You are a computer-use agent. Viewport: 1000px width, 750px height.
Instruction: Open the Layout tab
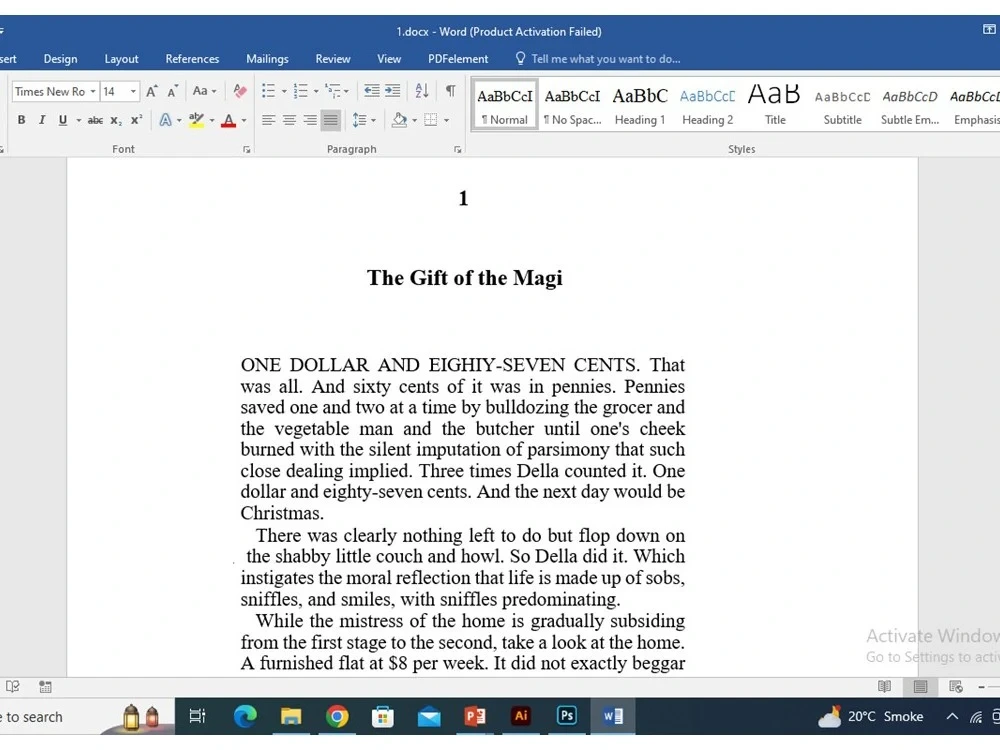121,59
